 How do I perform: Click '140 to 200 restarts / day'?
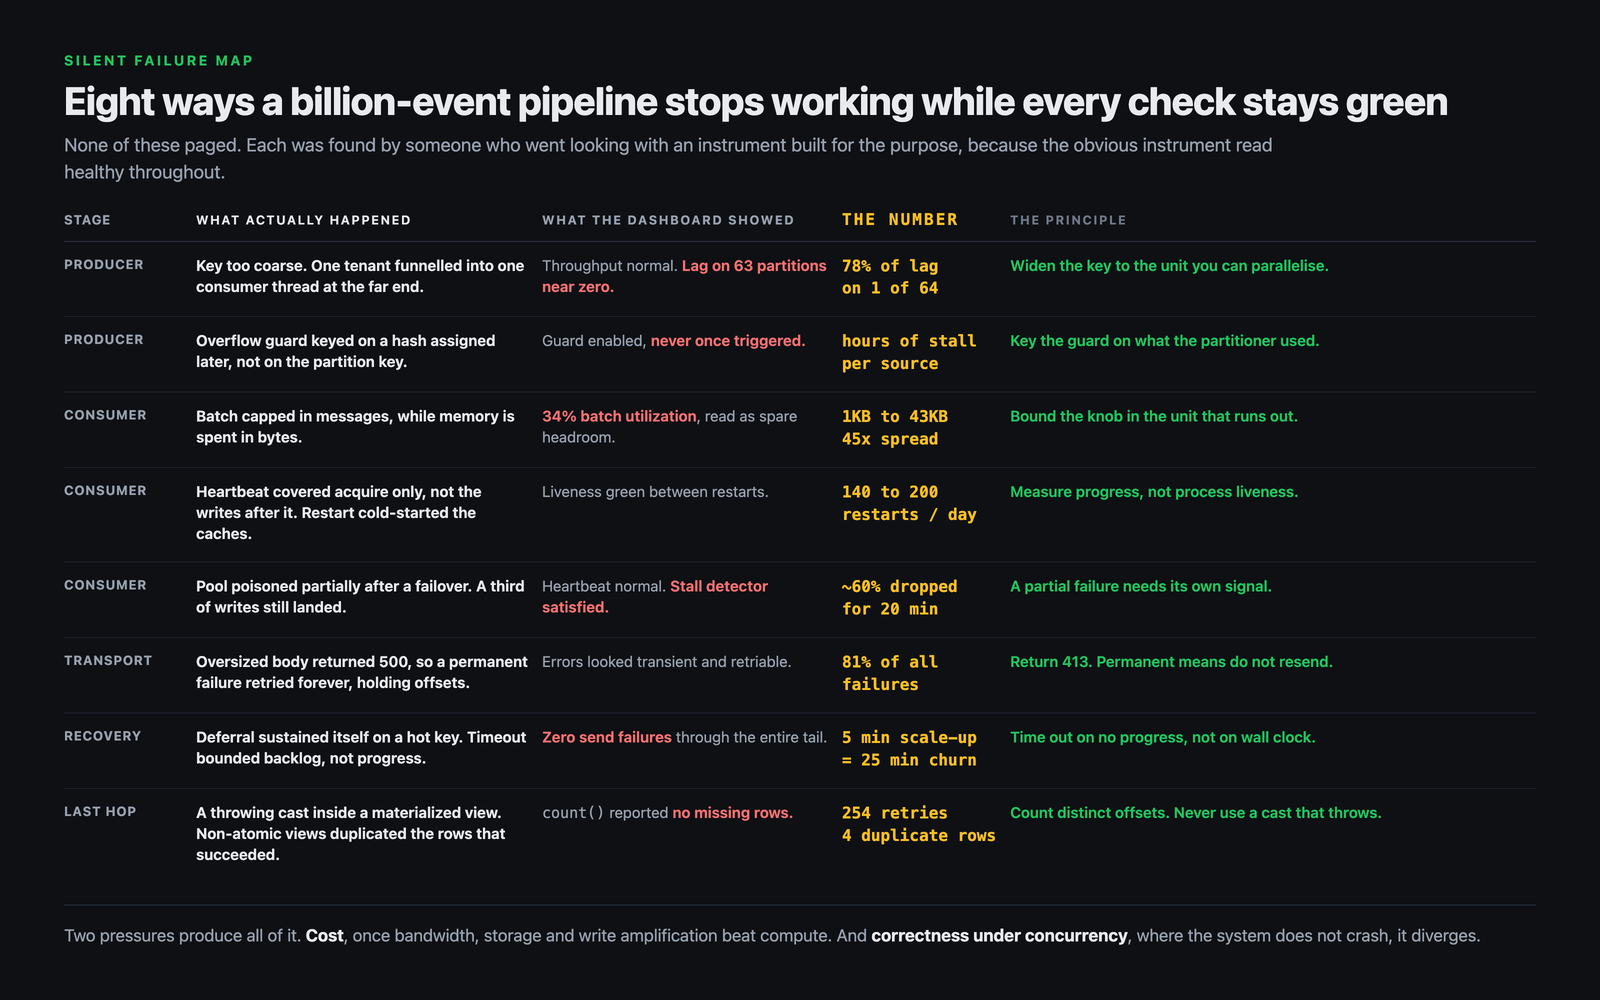point(909,503)
